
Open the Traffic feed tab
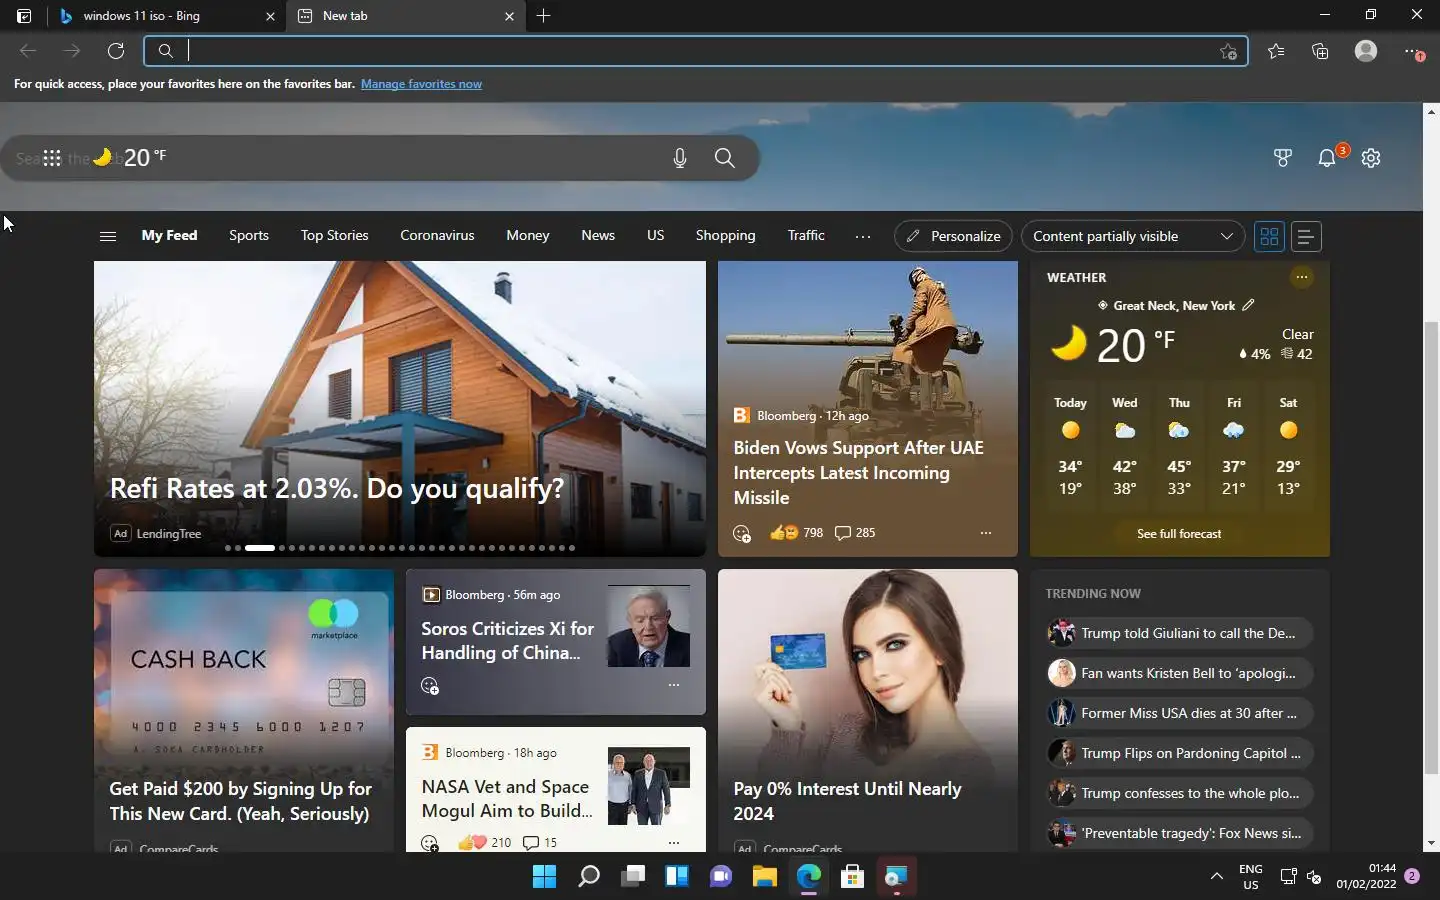click(806, 235)
